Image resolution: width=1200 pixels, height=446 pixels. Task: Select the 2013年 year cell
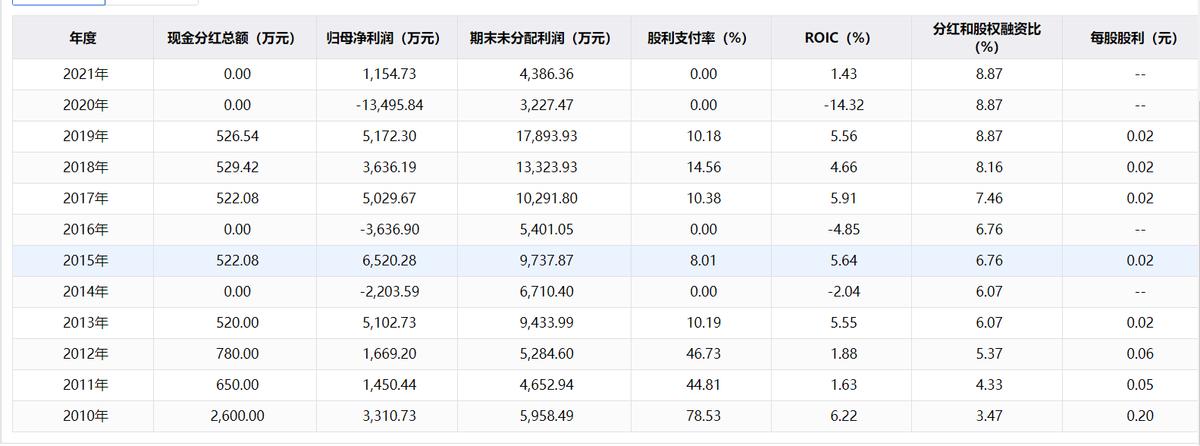tap(85, 323)
